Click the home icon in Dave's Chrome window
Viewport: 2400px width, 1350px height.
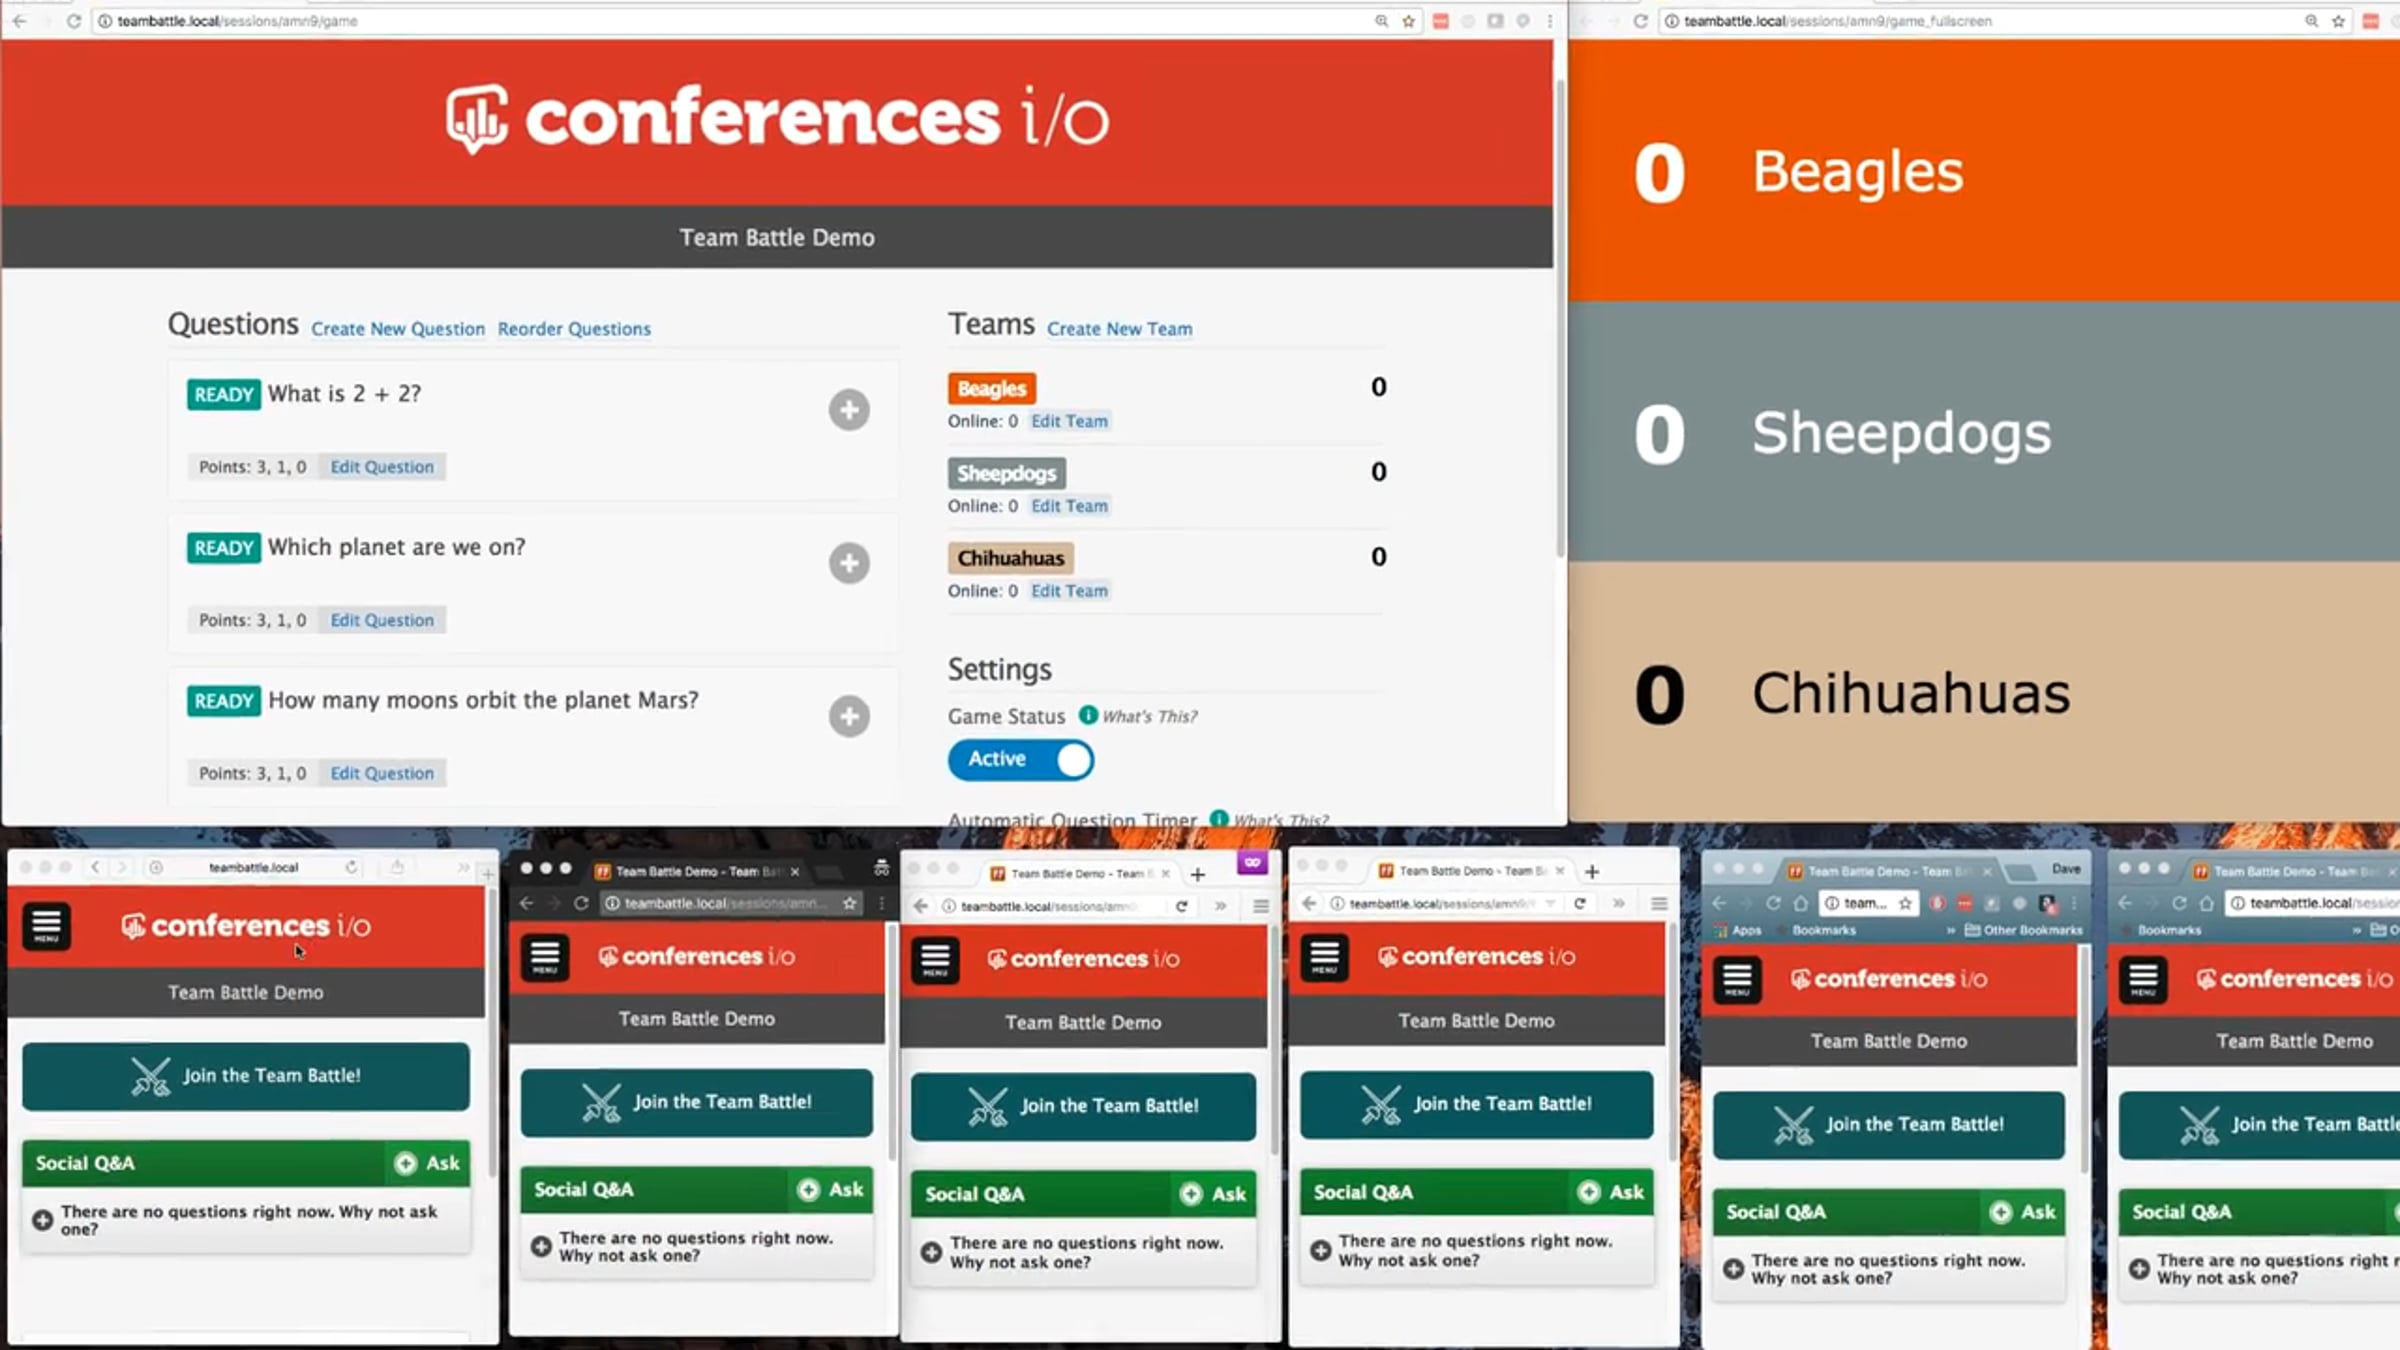[1800, 903]
